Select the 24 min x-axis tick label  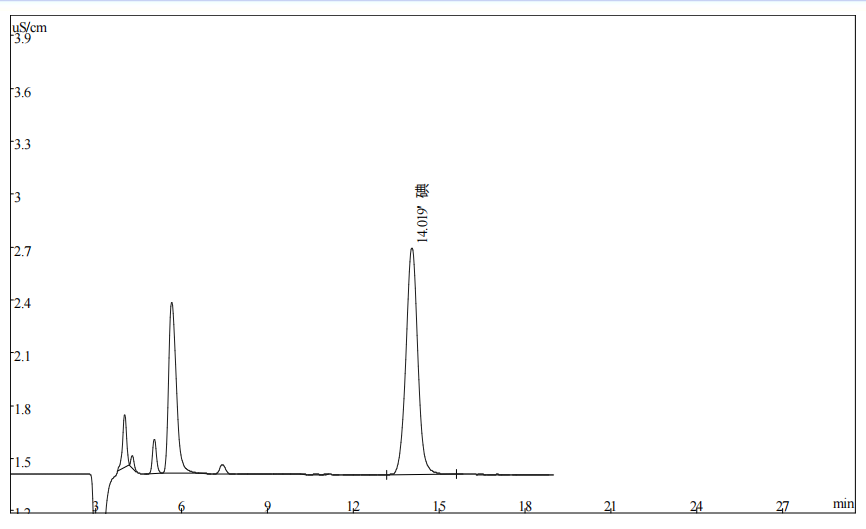(696, 507)
